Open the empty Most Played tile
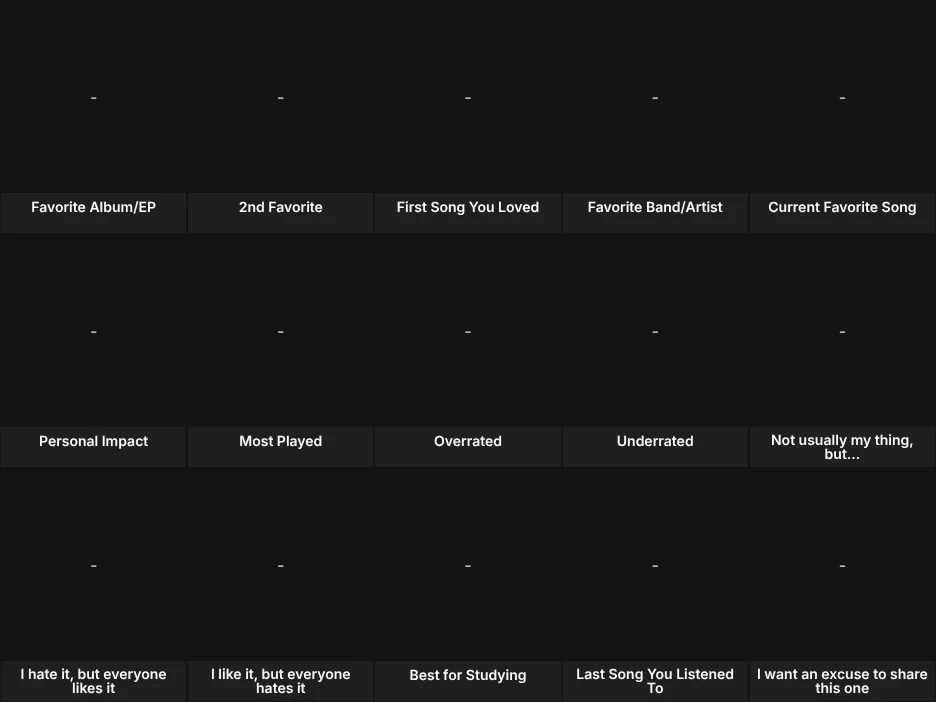The image size is (936, 702). [x=281, y=331]
